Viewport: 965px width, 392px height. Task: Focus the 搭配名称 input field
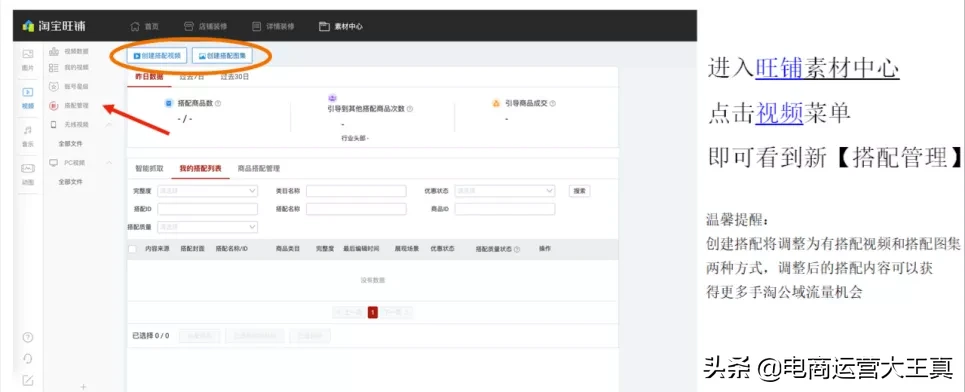[x=356, y=209]
